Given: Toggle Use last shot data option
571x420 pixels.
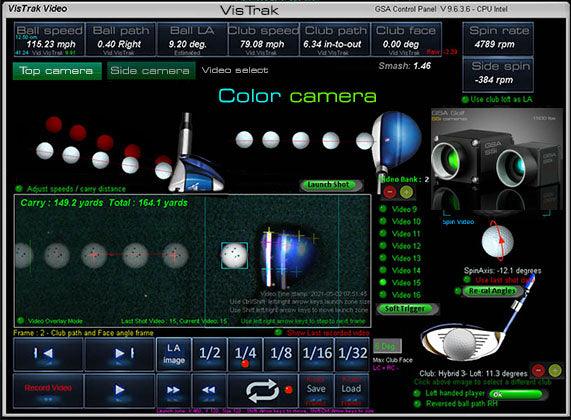Looking at the screenshot, I should (467, 280).
